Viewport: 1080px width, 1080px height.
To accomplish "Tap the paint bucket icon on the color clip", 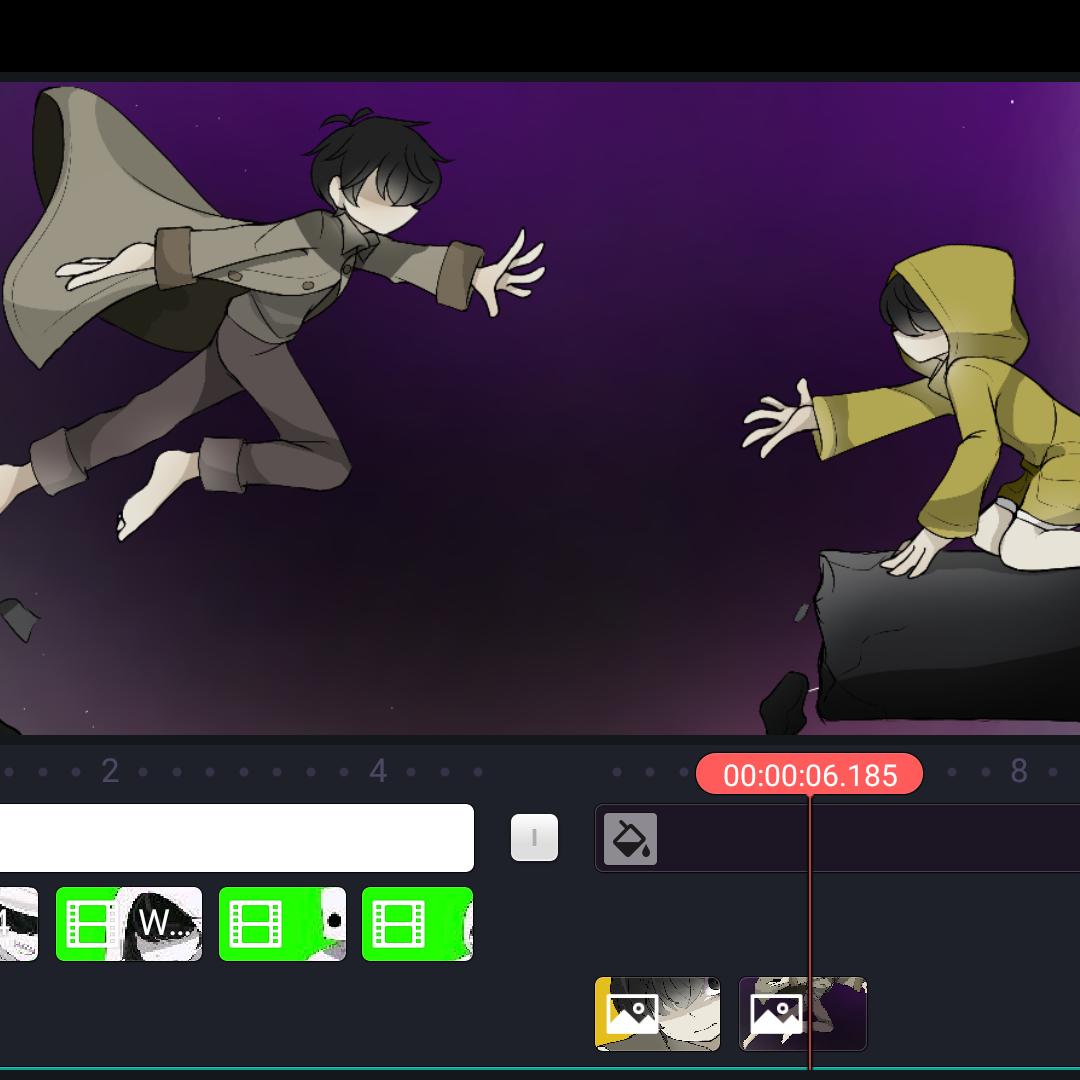I will [x=630, y=838].
